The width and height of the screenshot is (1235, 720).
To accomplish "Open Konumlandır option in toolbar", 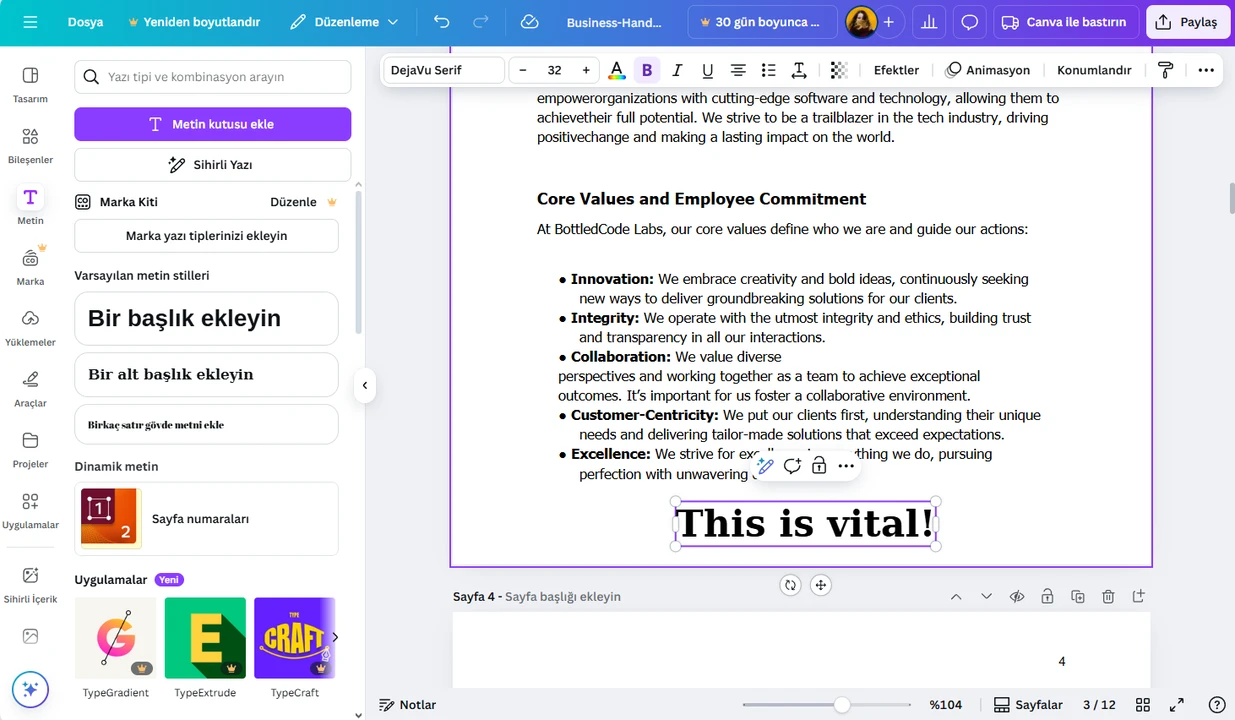I will click(x=1094, y=70).
